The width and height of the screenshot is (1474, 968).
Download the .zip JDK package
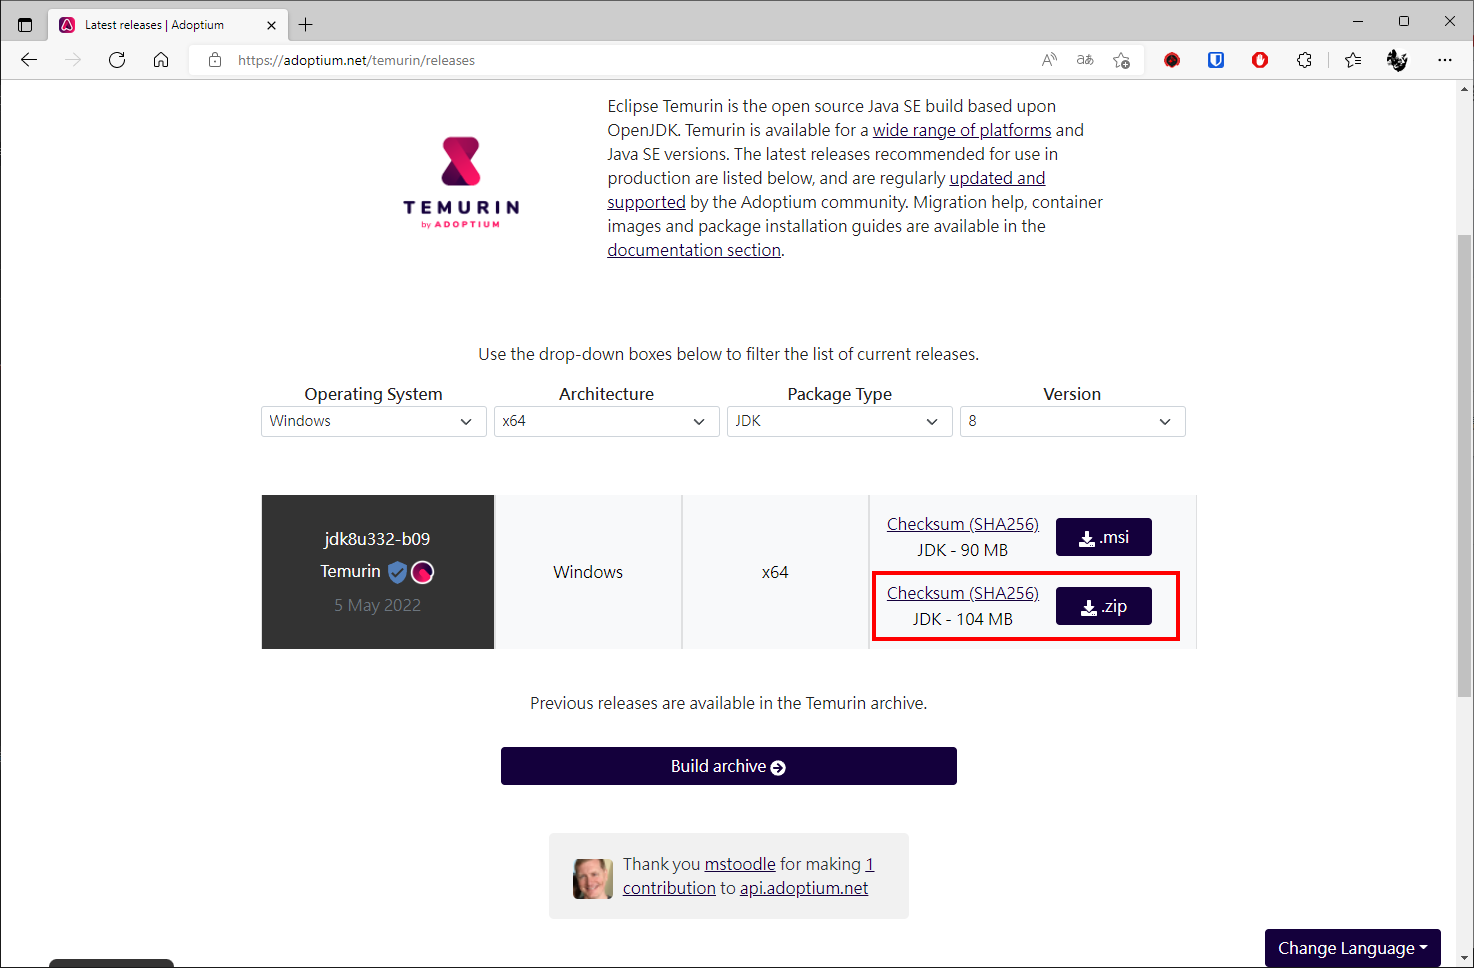(1104, 606)
